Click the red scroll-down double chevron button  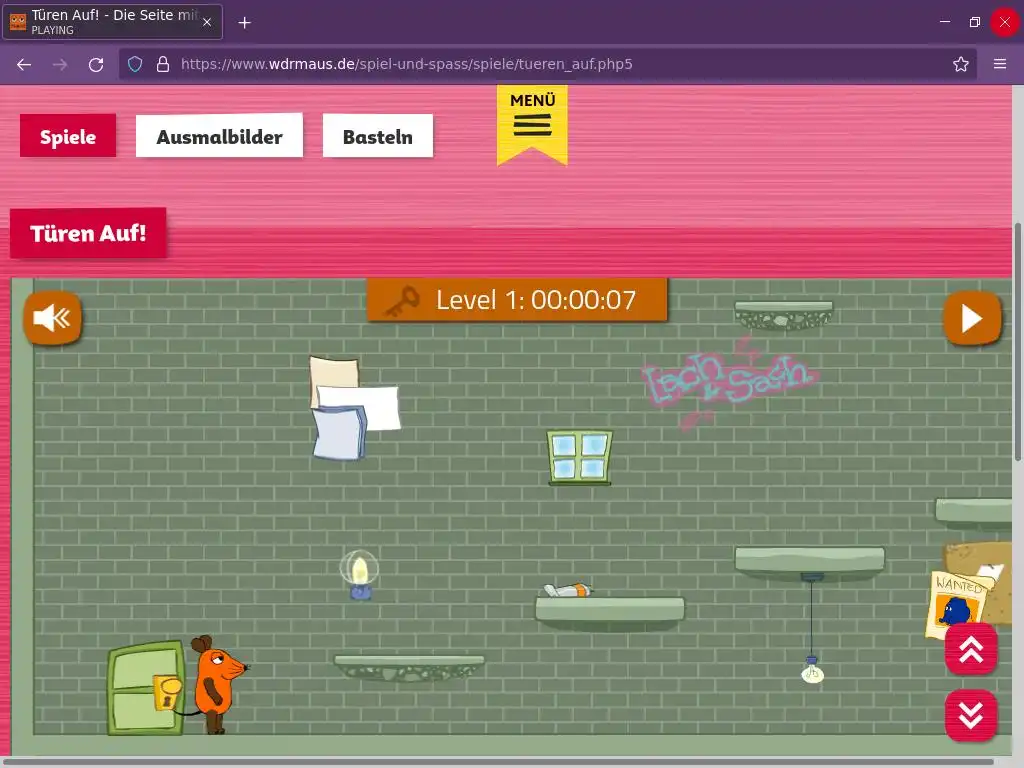(971, 715)
